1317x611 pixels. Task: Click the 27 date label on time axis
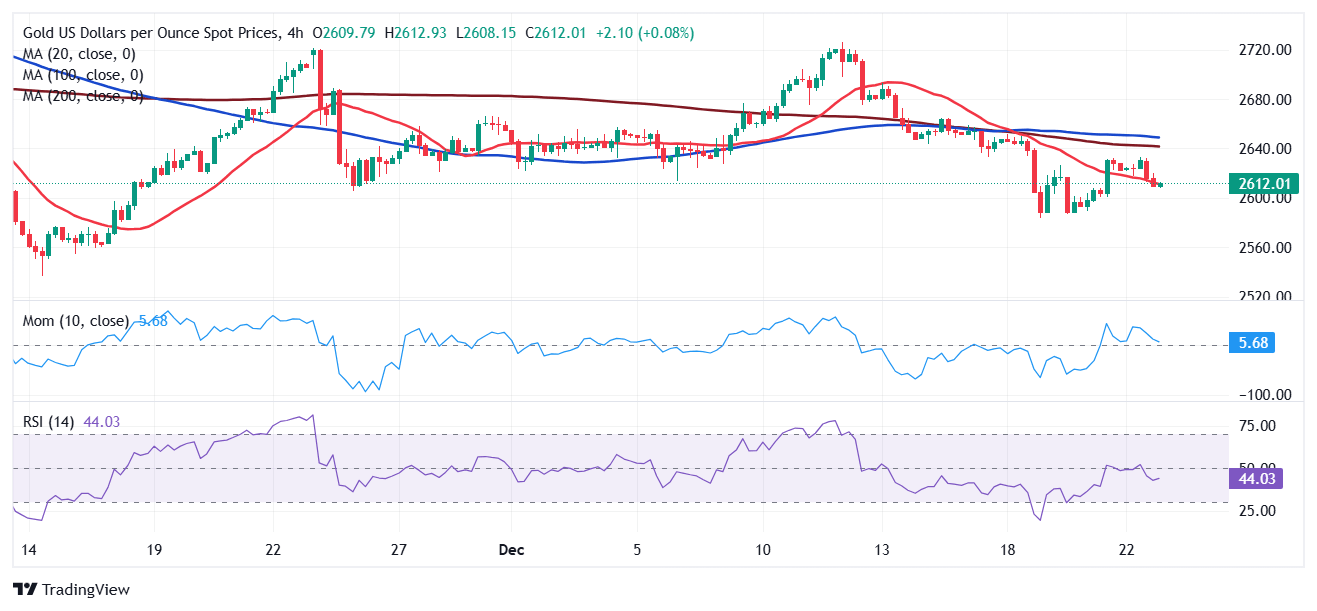398,550
